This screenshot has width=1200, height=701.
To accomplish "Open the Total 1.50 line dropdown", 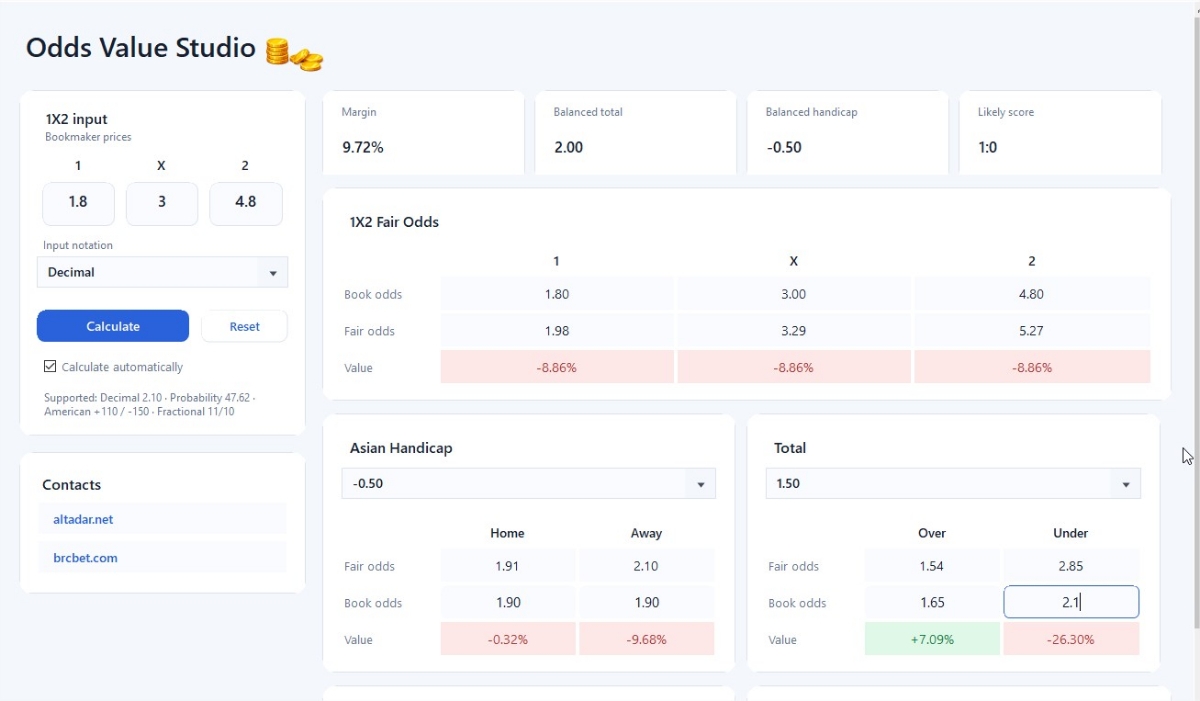I will [953, 483].
